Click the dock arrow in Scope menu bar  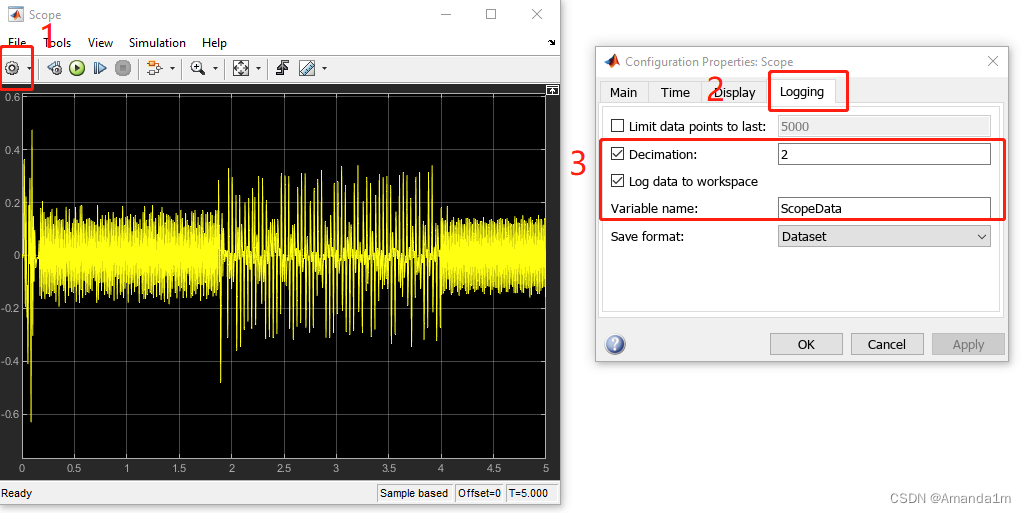[551, 43]
